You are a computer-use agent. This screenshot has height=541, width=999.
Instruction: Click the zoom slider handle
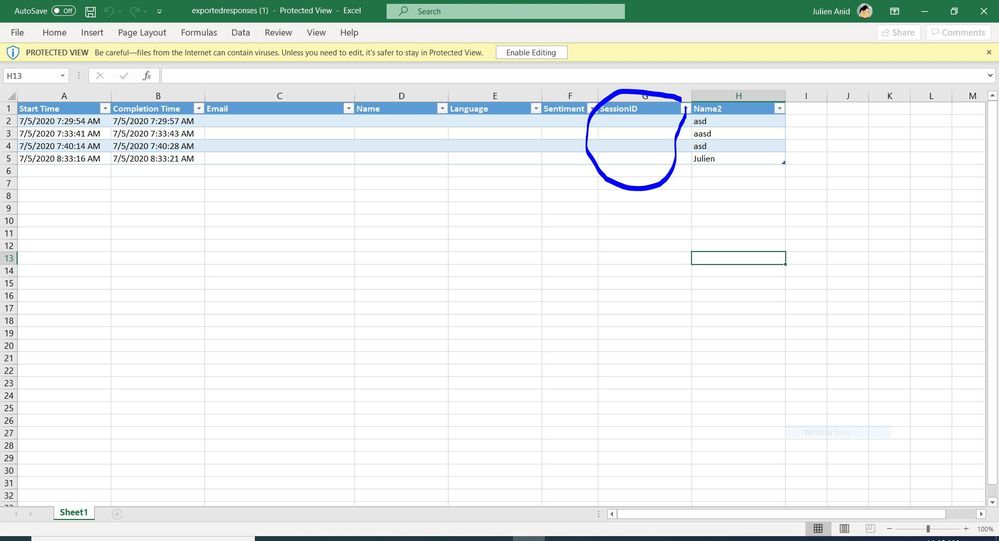[x=928, y=529]
